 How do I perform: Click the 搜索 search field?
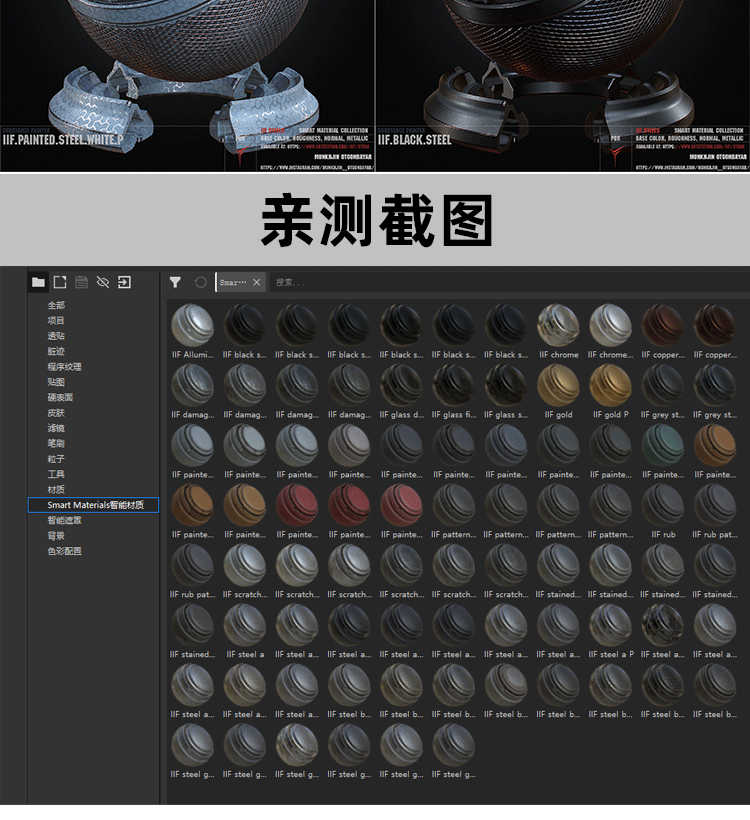pos(507,282)
